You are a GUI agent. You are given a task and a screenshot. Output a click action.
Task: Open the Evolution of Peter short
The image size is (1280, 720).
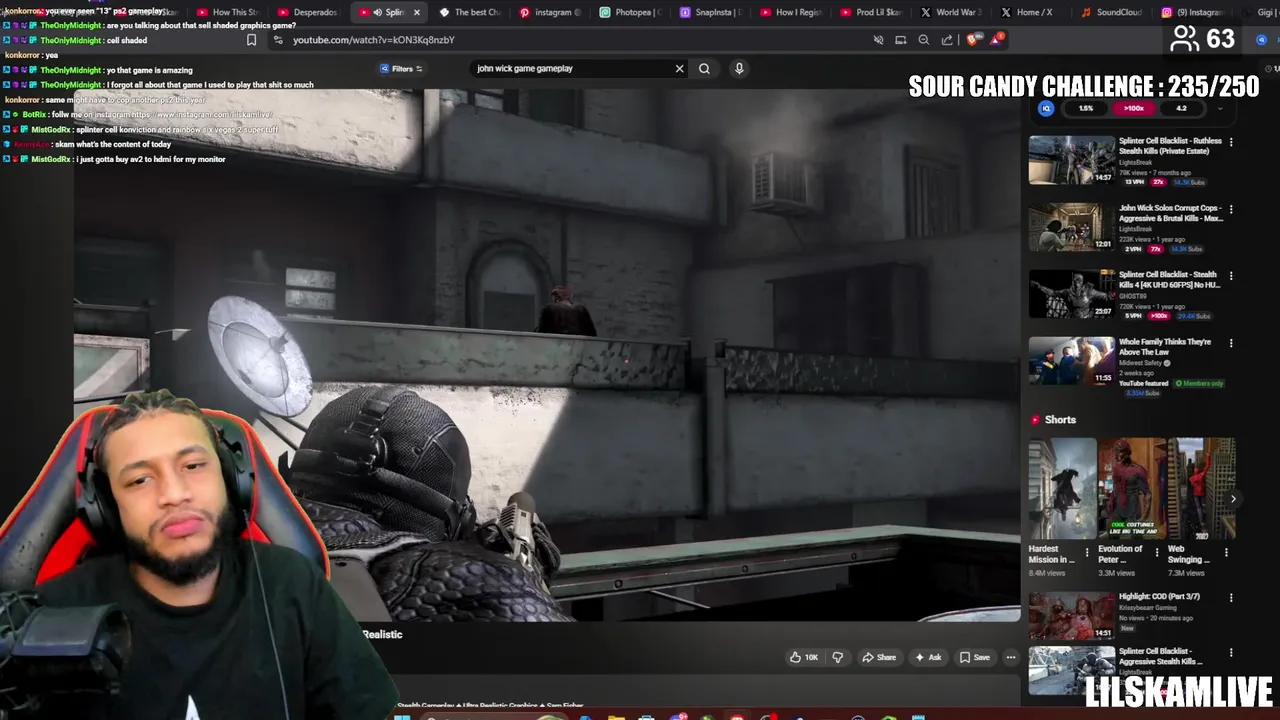pyautogui.click(x=1131, y=488)
